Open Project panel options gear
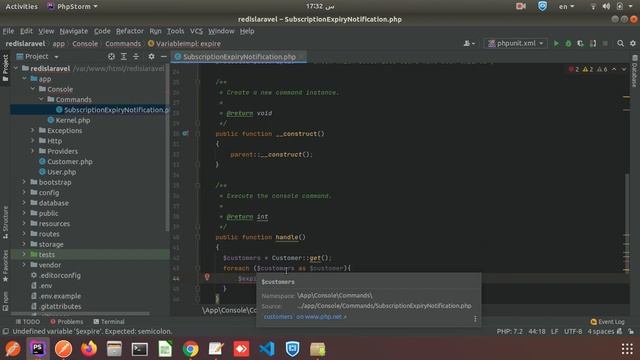640x360 pixels. pos(151,56)
